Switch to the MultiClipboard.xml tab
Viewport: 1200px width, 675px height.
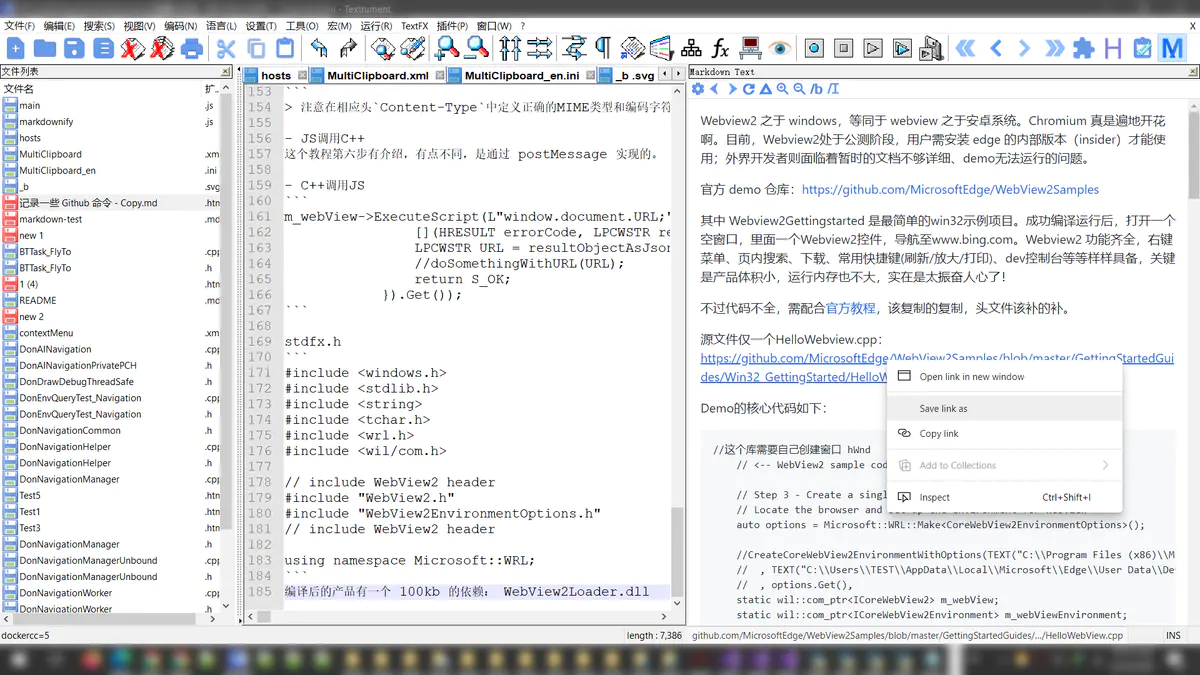point(377,75)
